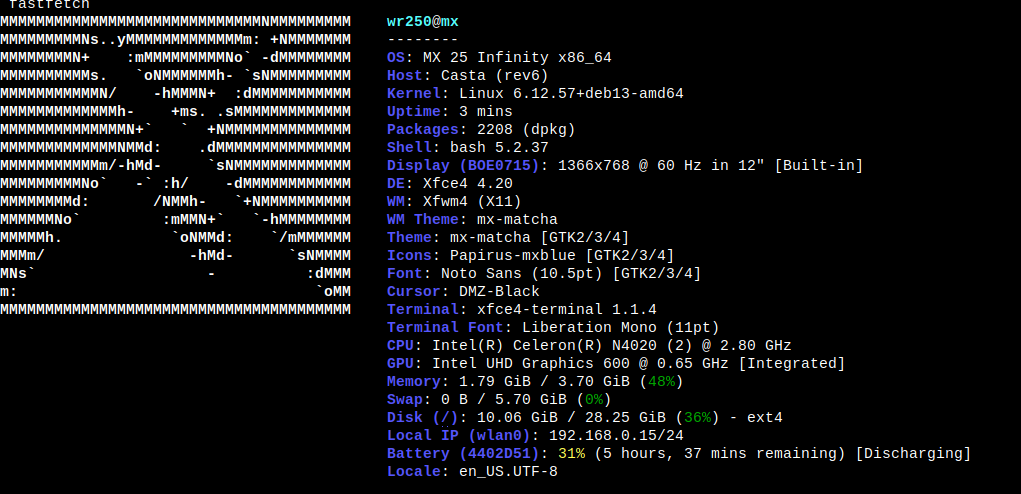The width and height of the screenshot is (1021, 494).
Task: Click the WM Theme mx-matcha line
Action: click(472, 220)
